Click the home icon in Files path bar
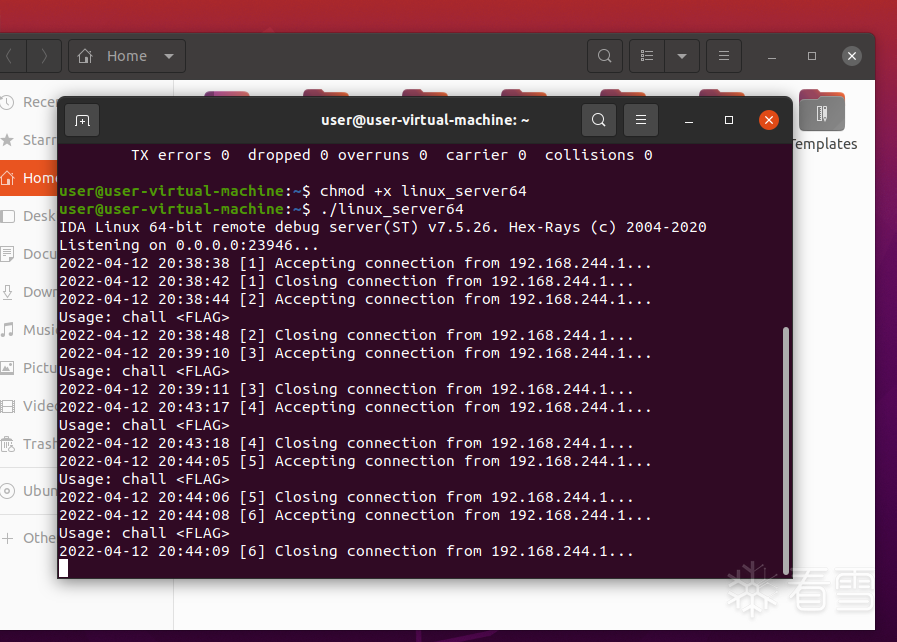The image size is (897, 642). pos(85,56)
